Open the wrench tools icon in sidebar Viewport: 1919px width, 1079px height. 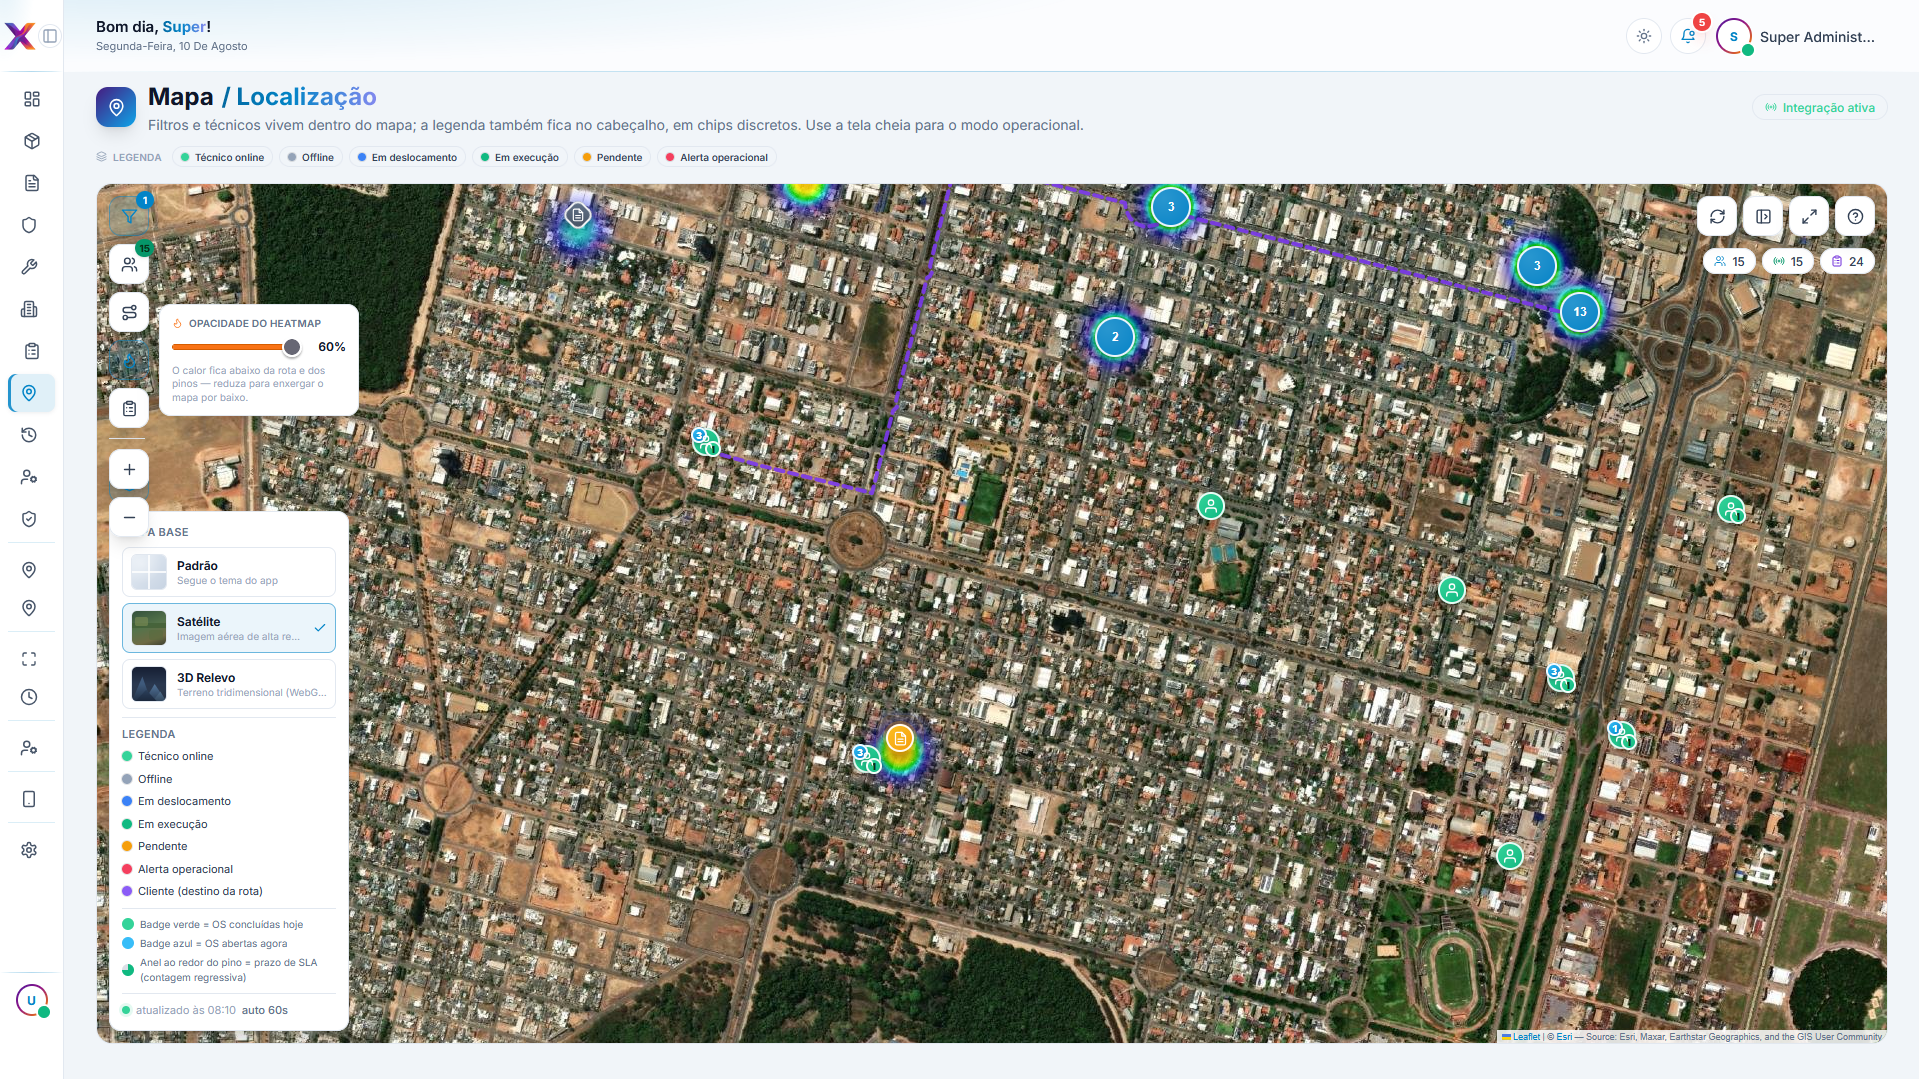coord(29,267)
